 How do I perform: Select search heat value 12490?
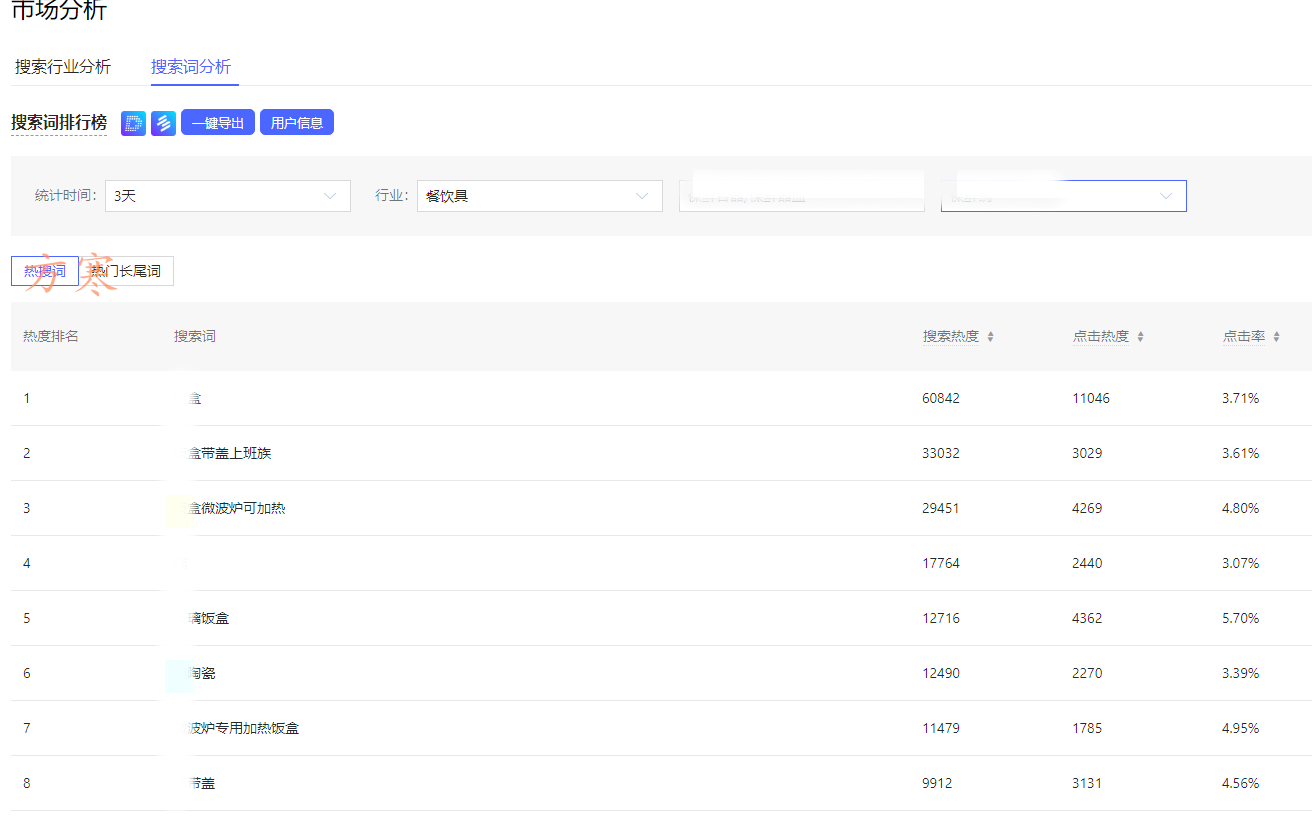click(941, 673)
